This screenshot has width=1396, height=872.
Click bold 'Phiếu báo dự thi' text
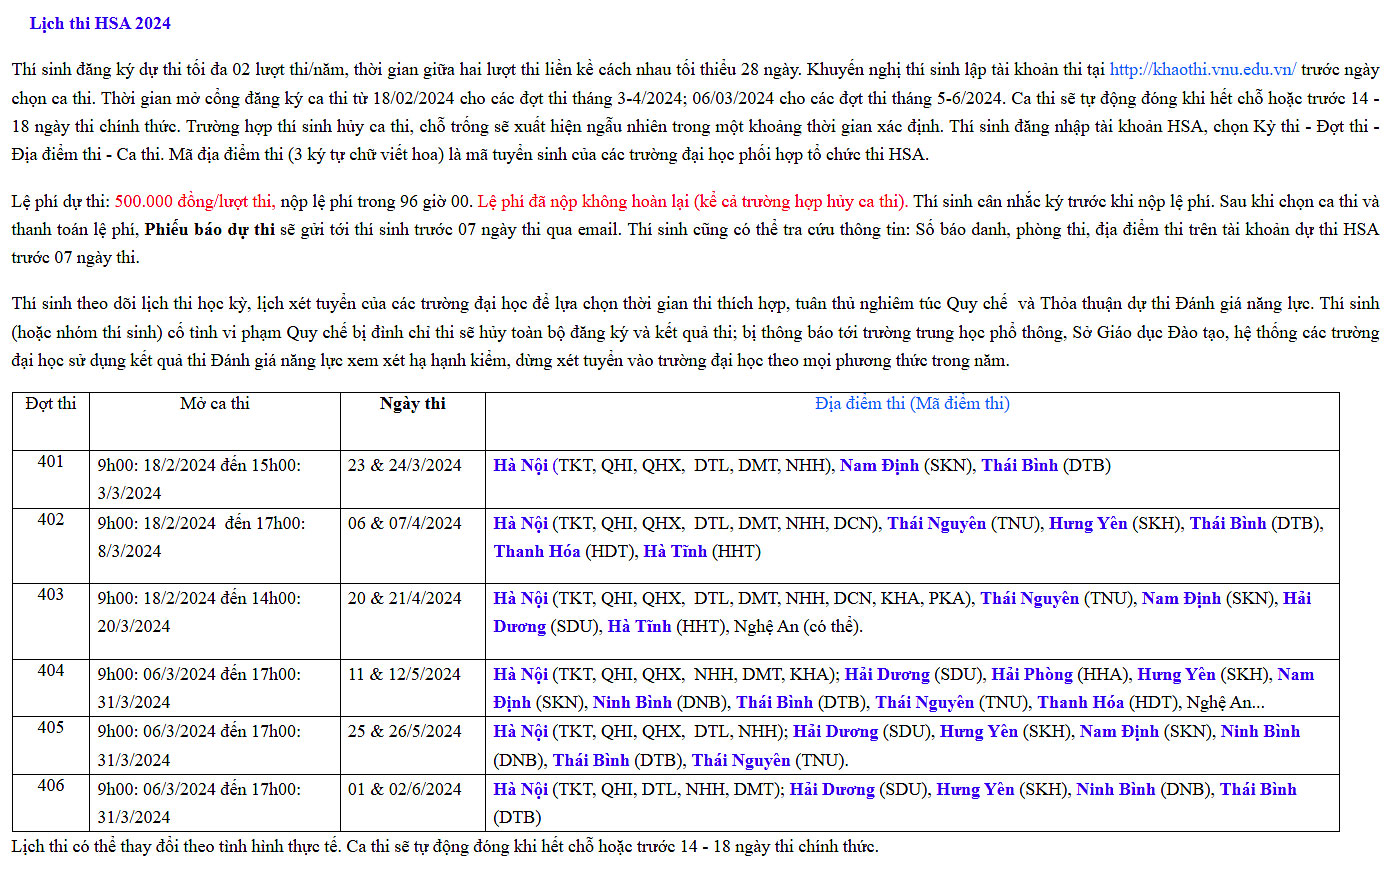click(210, 230)
